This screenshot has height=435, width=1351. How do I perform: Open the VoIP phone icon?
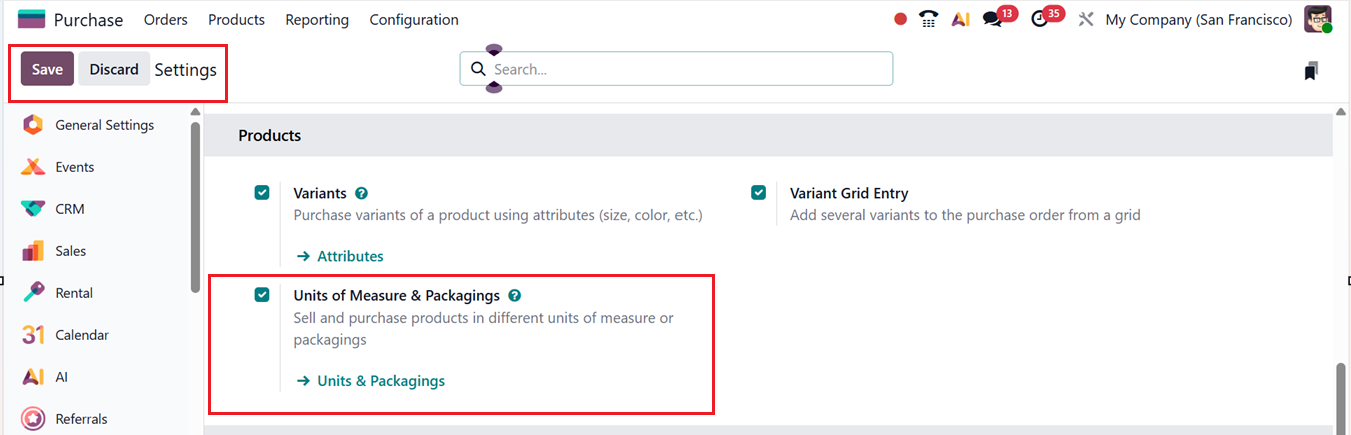tap(929, 19)
